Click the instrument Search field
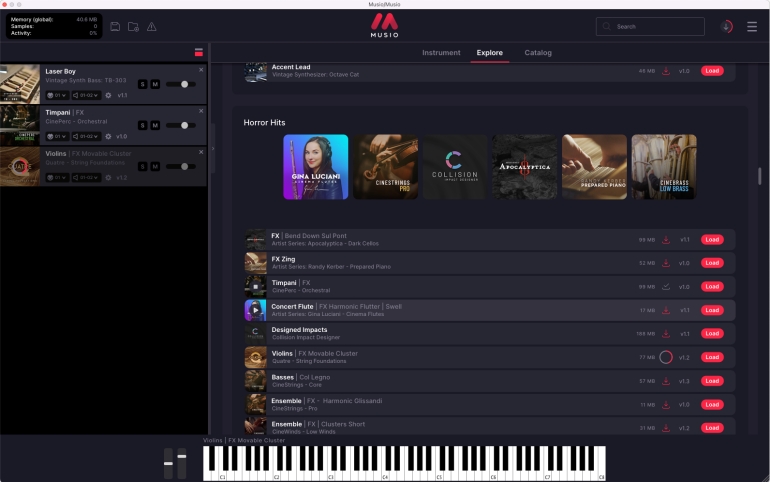770x482 pixels. point(650,27)
